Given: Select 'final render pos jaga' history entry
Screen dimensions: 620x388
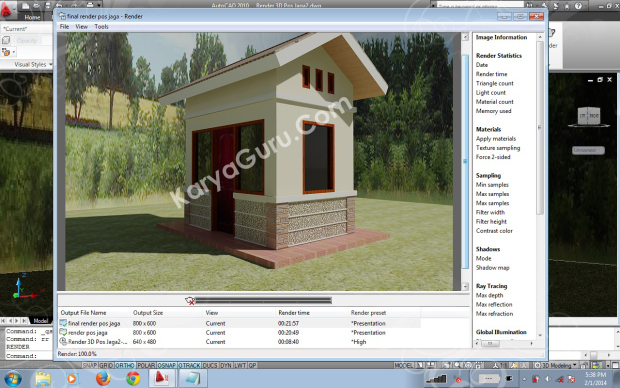Looking at the screenshot, I should [x=239, y=323].
